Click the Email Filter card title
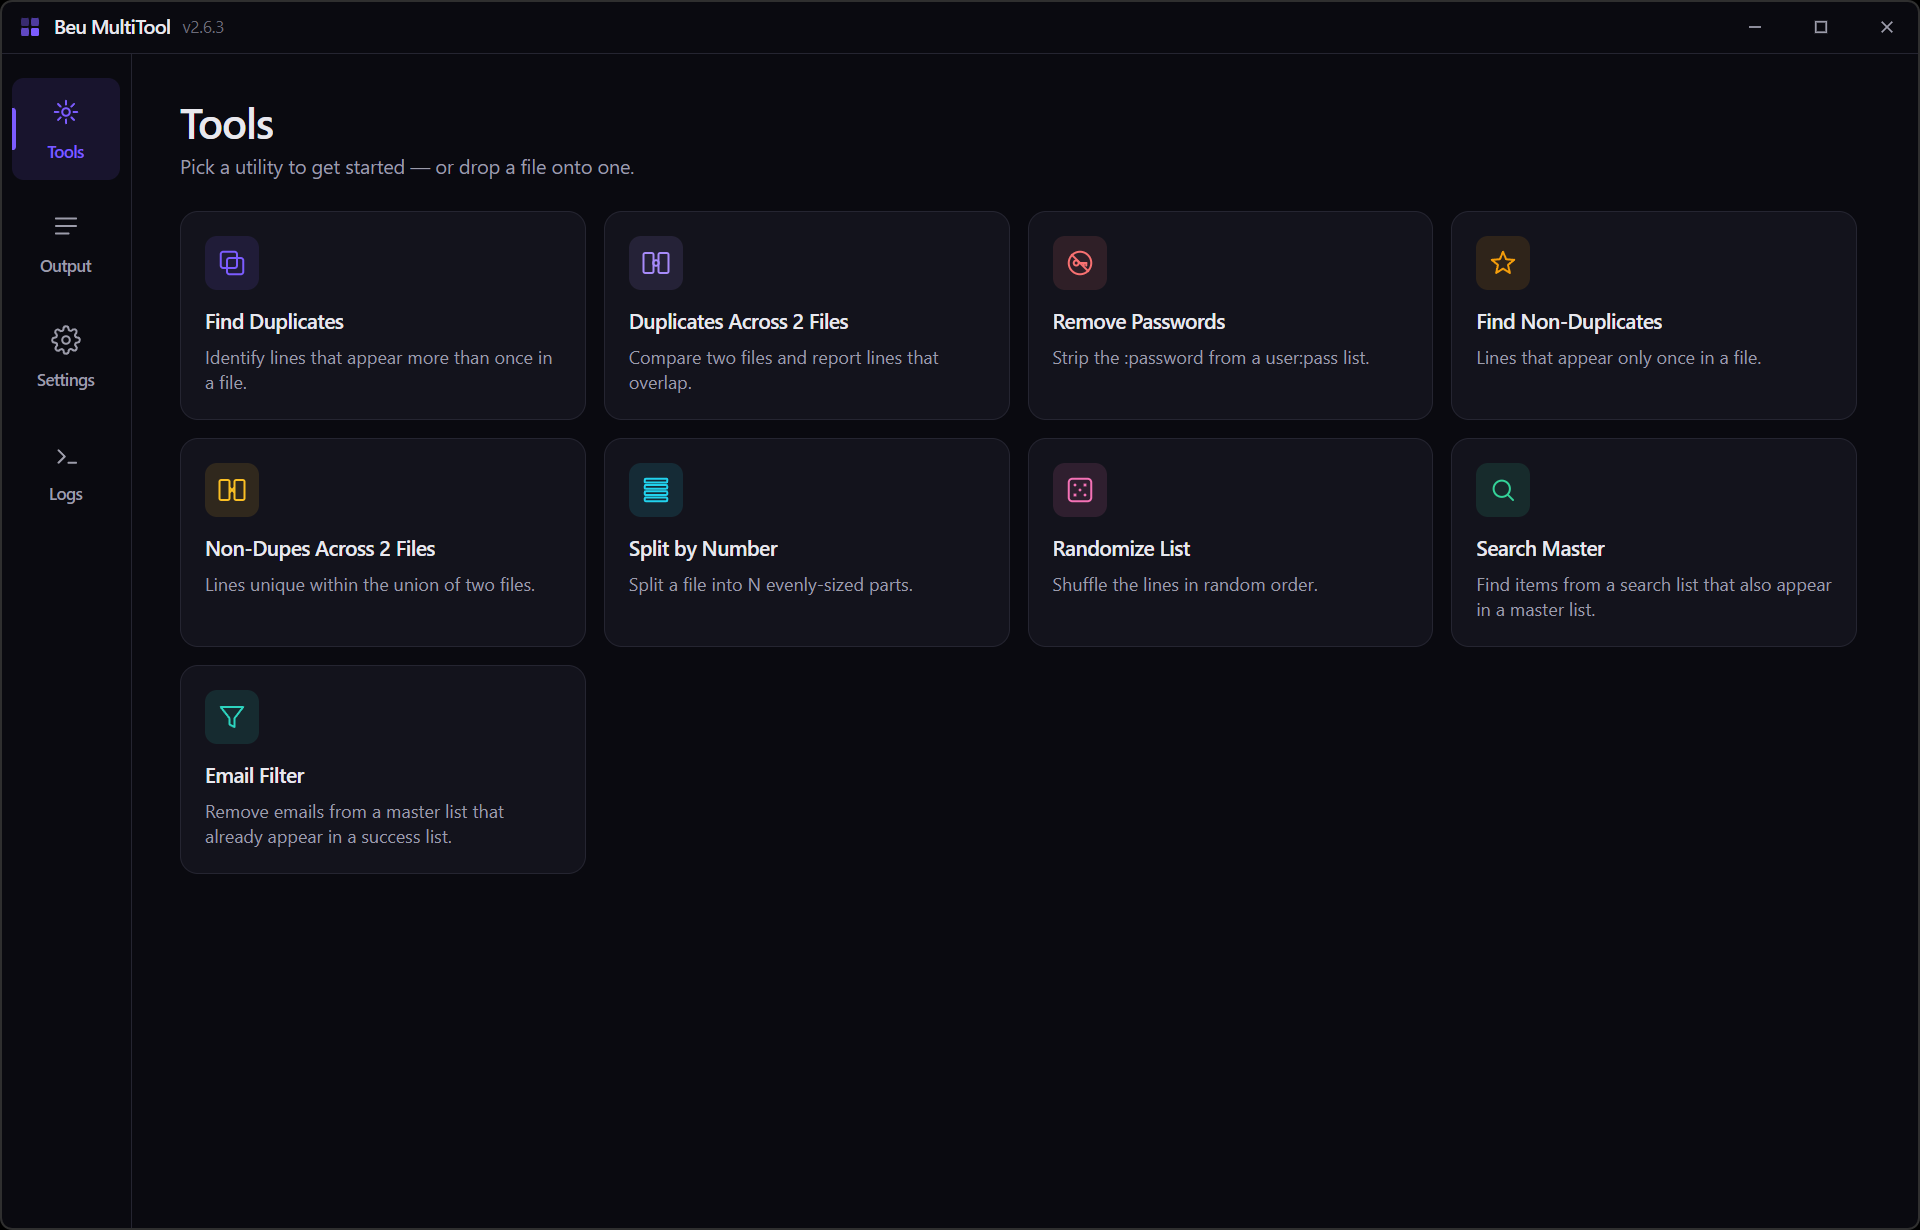Viewport: 1920px width, 1230px height. coord(254,776)
